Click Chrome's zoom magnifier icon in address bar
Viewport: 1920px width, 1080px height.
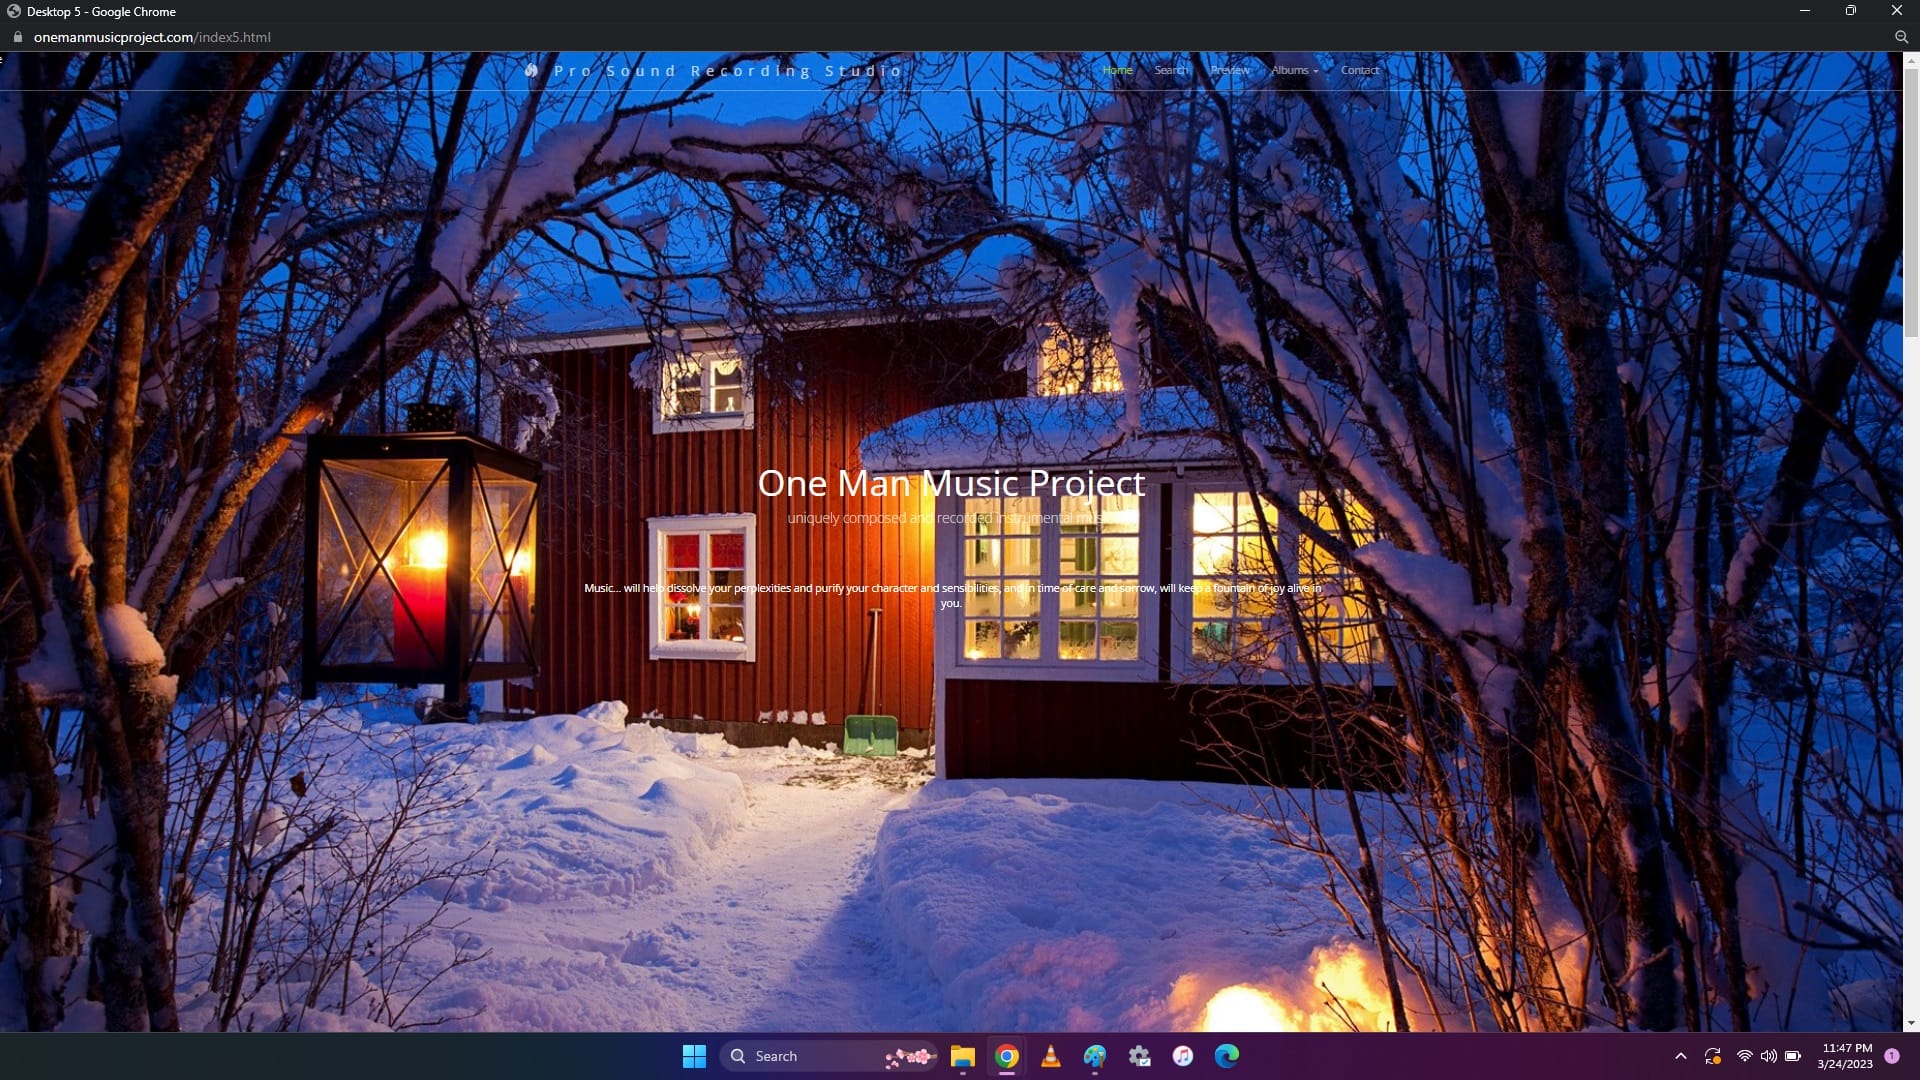1901,37
